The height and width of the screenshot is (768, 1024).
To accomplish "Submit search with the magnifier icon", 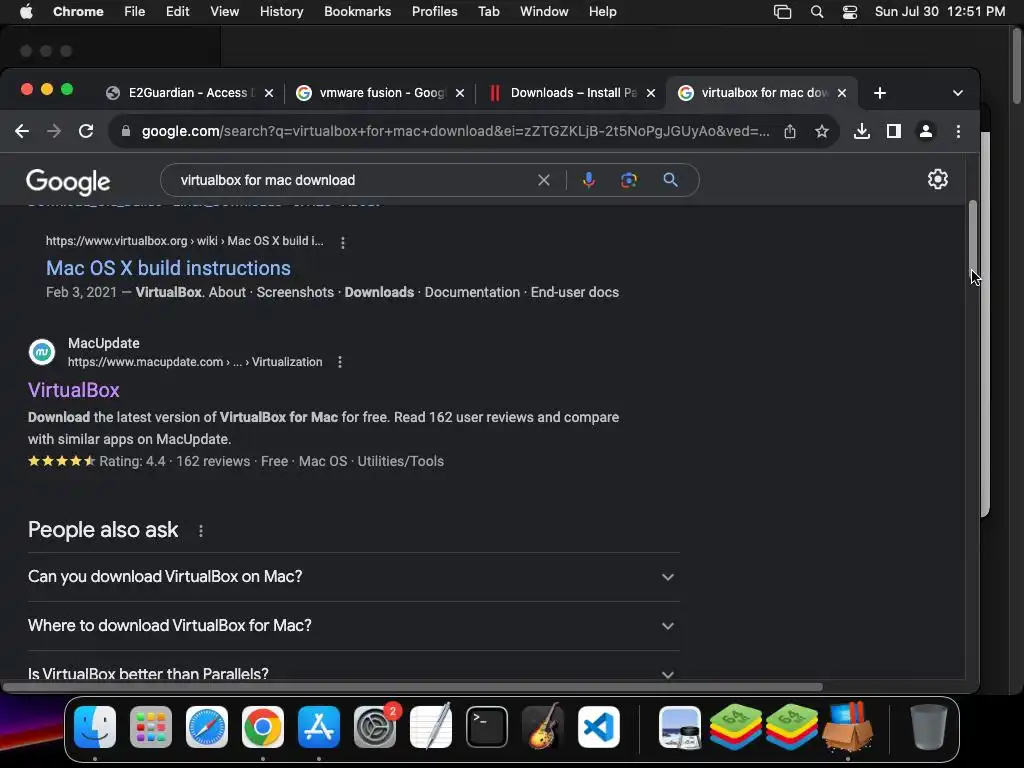I will click(670, 180).
